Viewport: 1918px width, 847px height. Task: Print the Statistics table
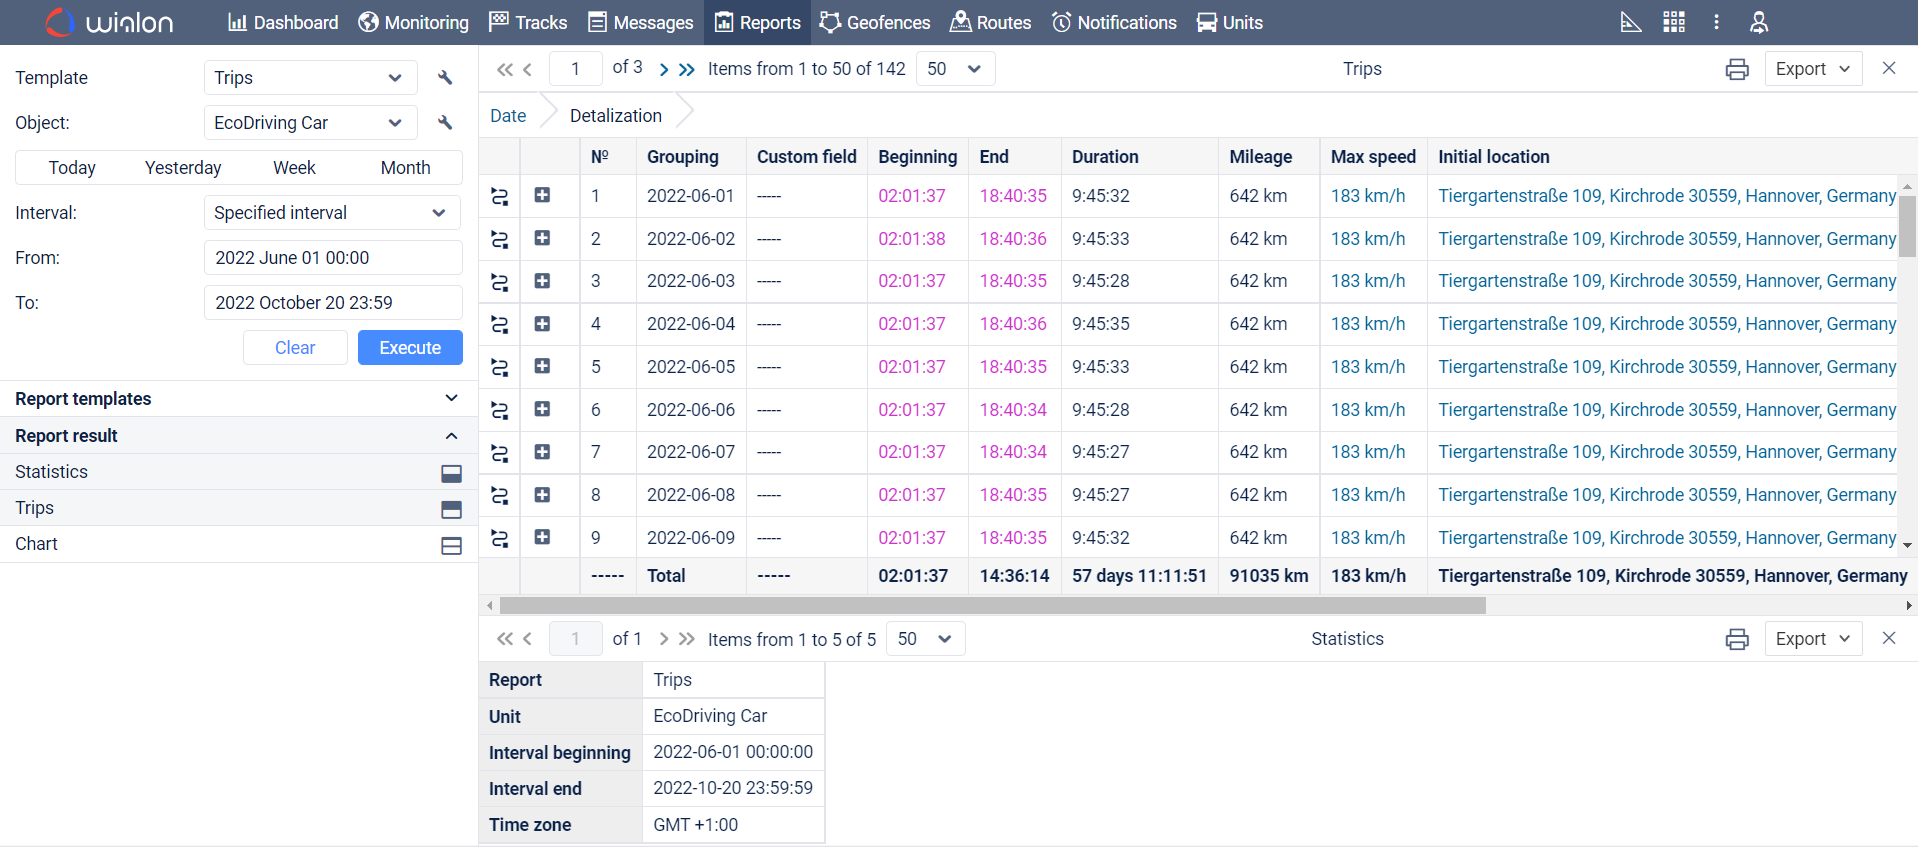(1737, 639)
